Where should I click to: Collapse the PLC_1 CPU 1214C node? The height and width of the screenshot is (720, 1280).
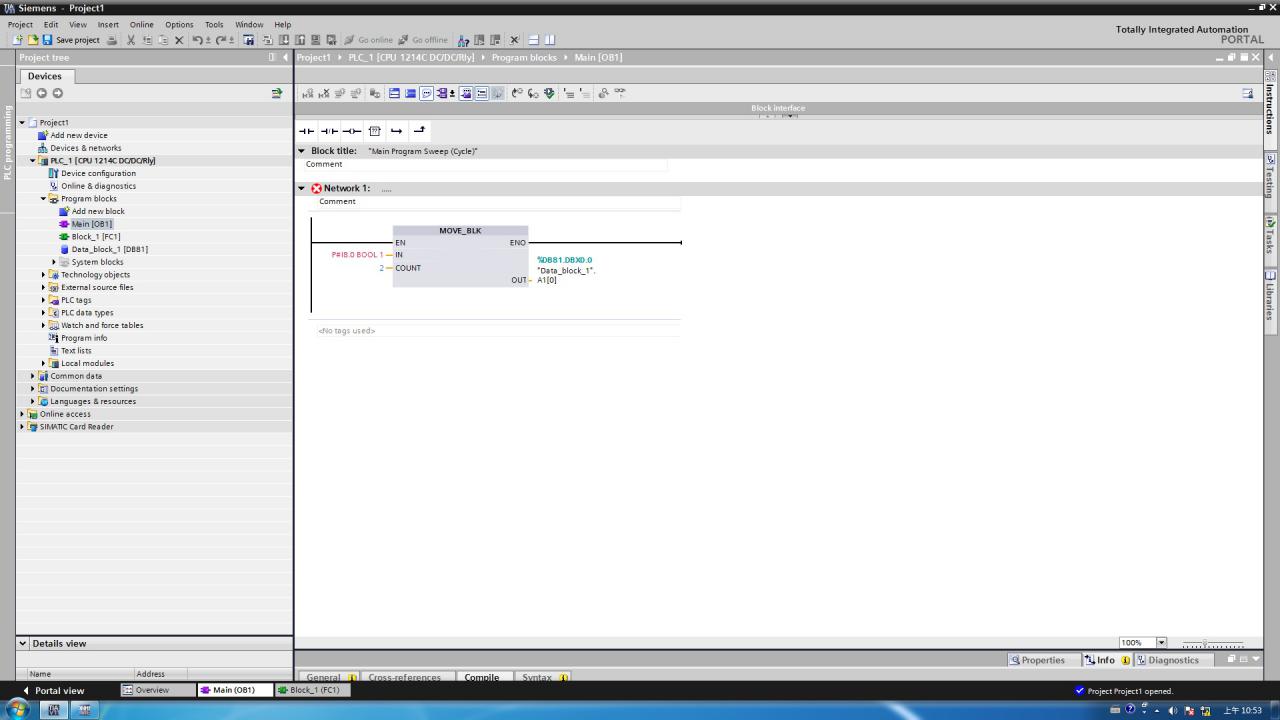33,160
